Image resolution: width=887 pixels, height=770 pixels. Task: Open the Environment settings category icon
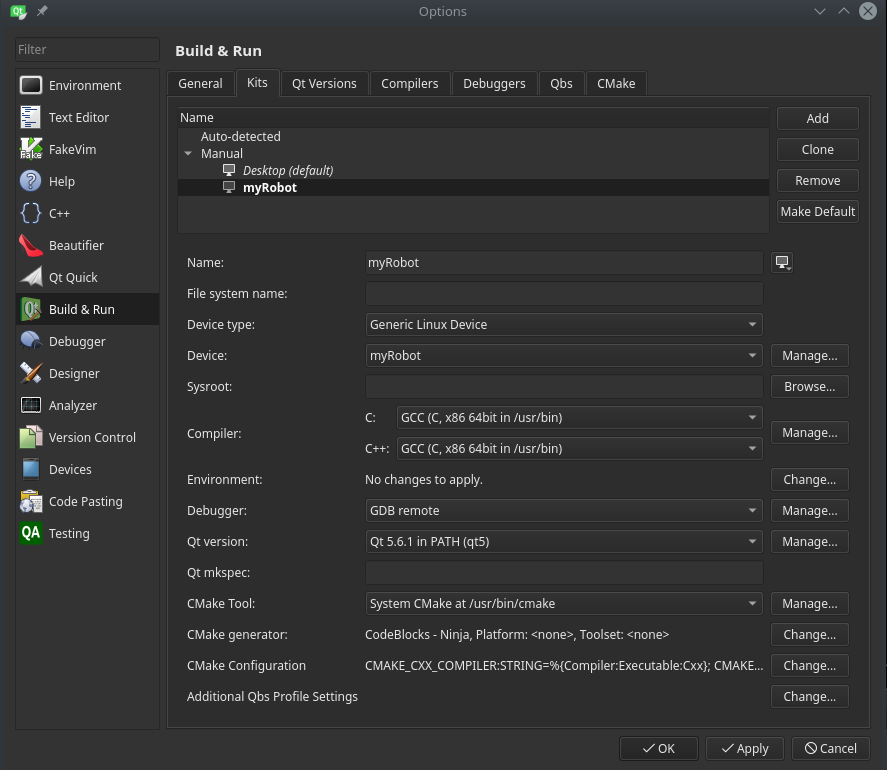pos(31,86)
